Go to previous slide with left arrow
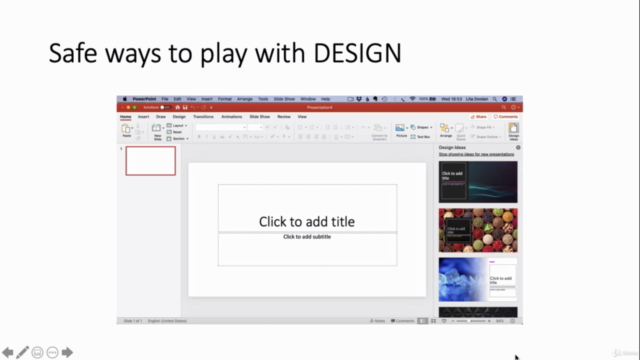Screen dimensions: 640x360 (x=8, y=352)
